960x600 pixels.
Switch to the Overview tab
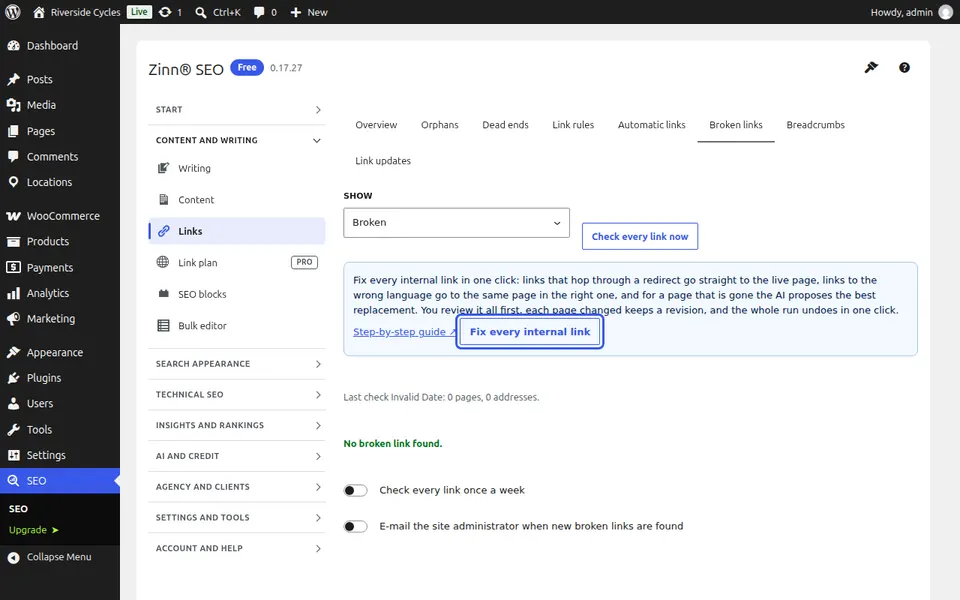[x=376, y=125]
